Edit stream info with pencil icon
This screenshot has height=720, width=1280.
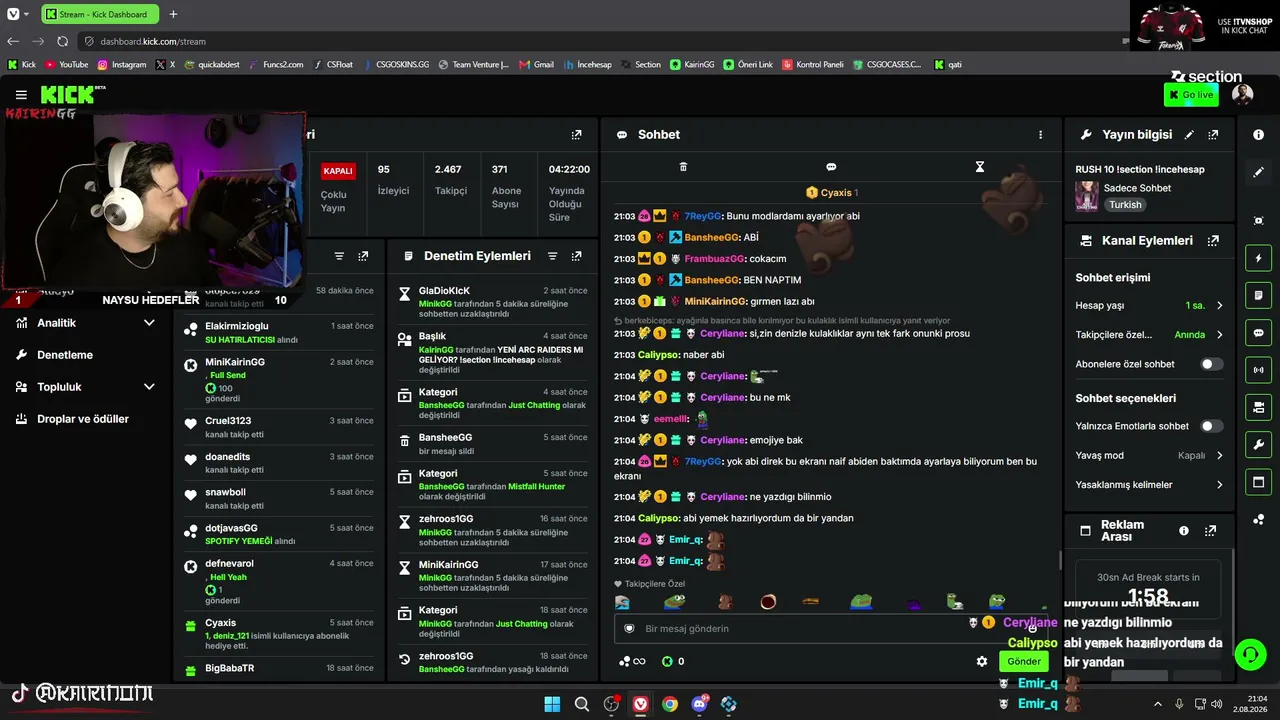pyautogui.click(x=1189, y=135)
